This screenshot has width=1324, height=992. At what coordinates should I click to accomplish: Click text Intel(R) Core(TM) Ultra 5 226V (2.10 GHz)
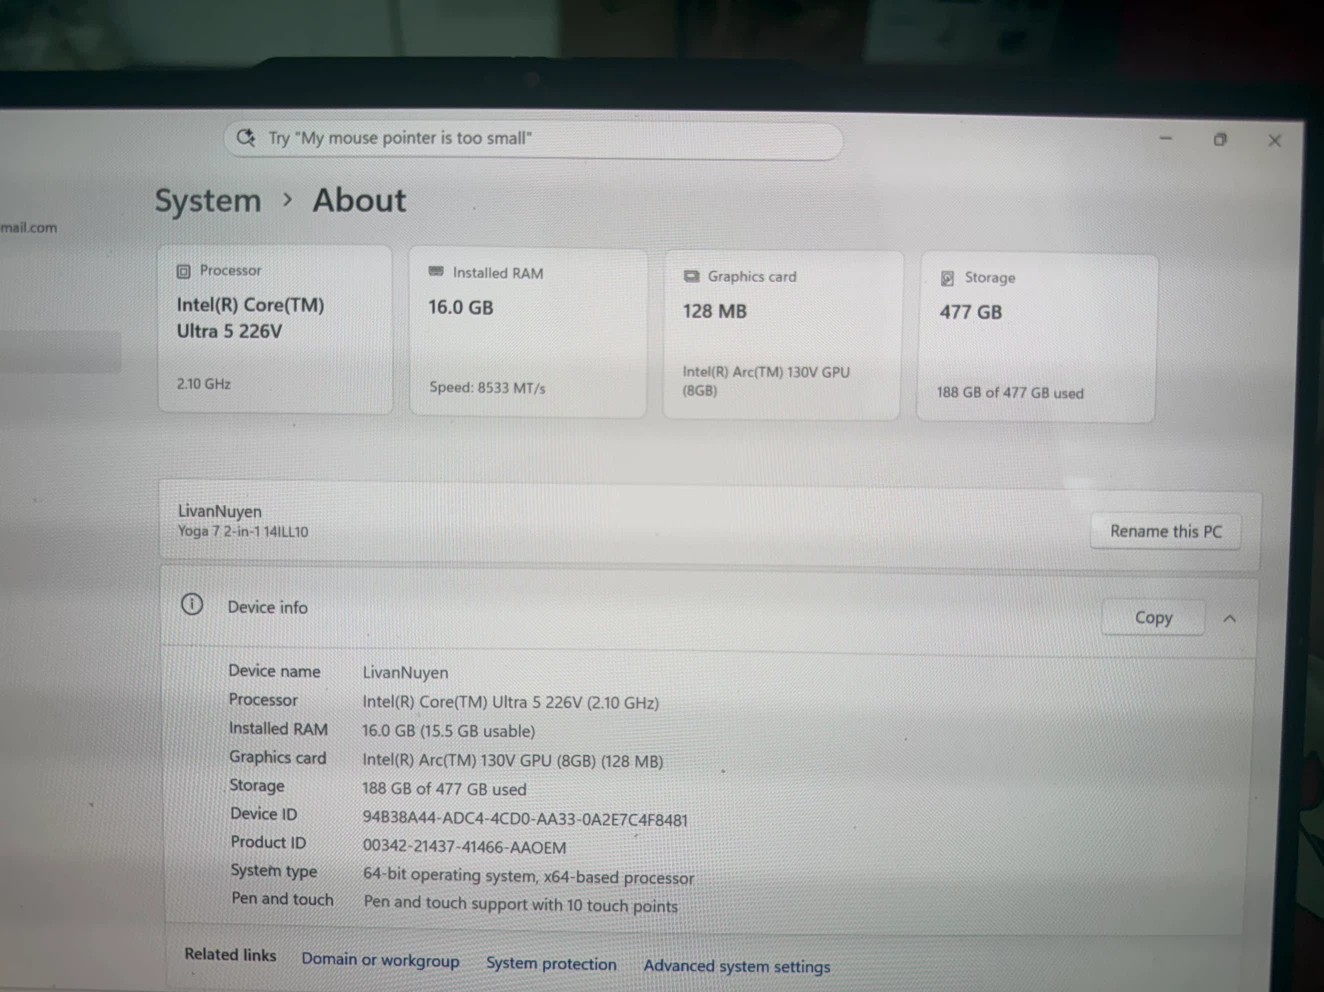(510, 702)
